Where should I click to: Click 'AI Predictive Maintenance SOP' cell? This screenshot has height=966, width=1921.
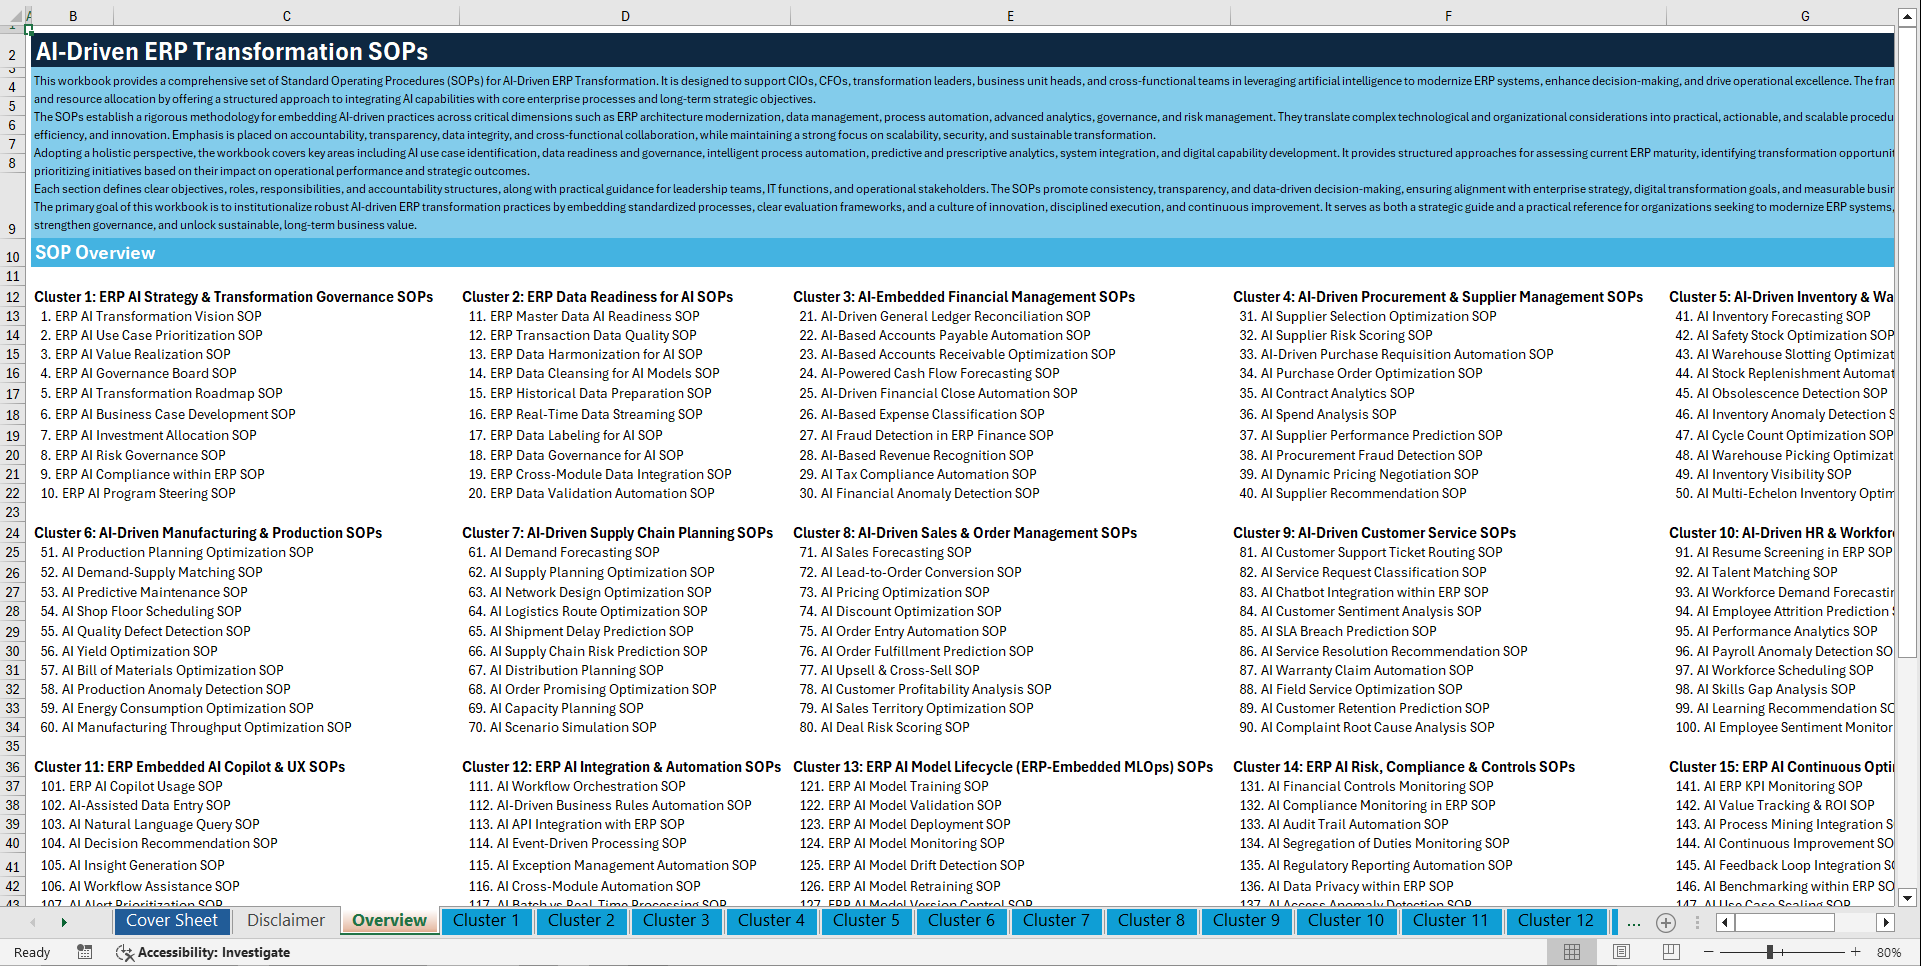click(x=144, y=592)
